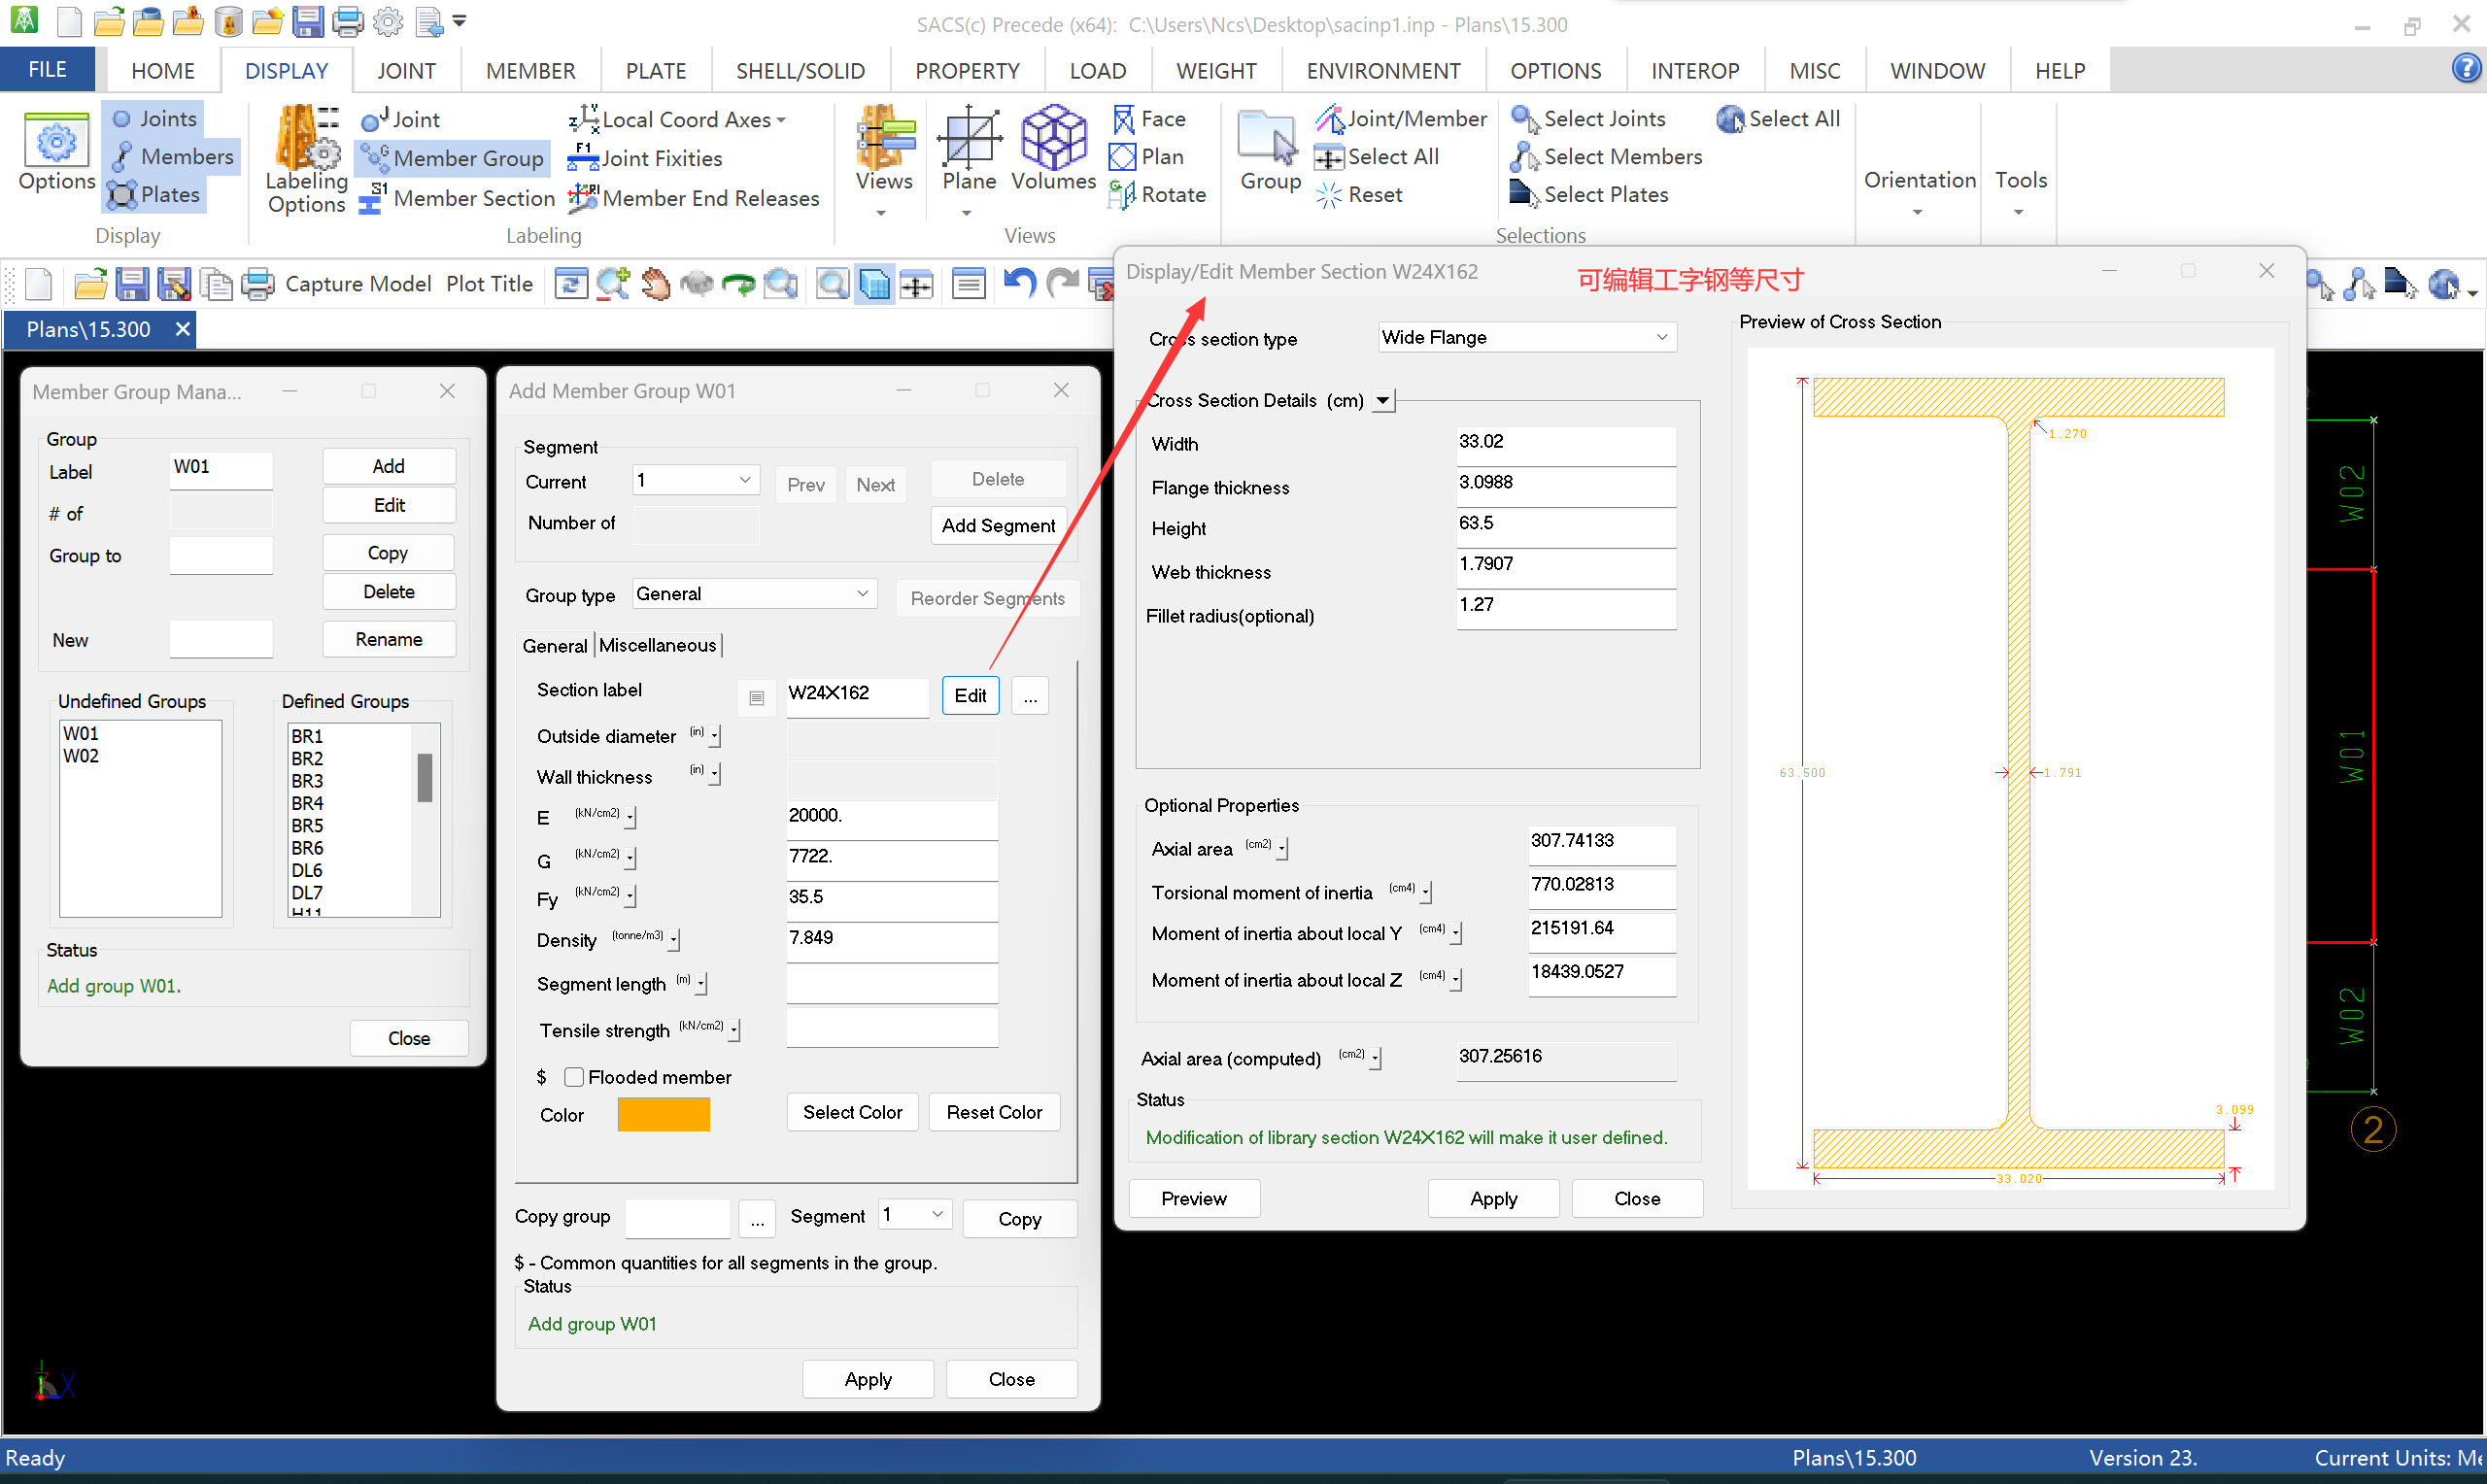
Task: Open Display Options gear icon
Action: click(x=56, y=142)
